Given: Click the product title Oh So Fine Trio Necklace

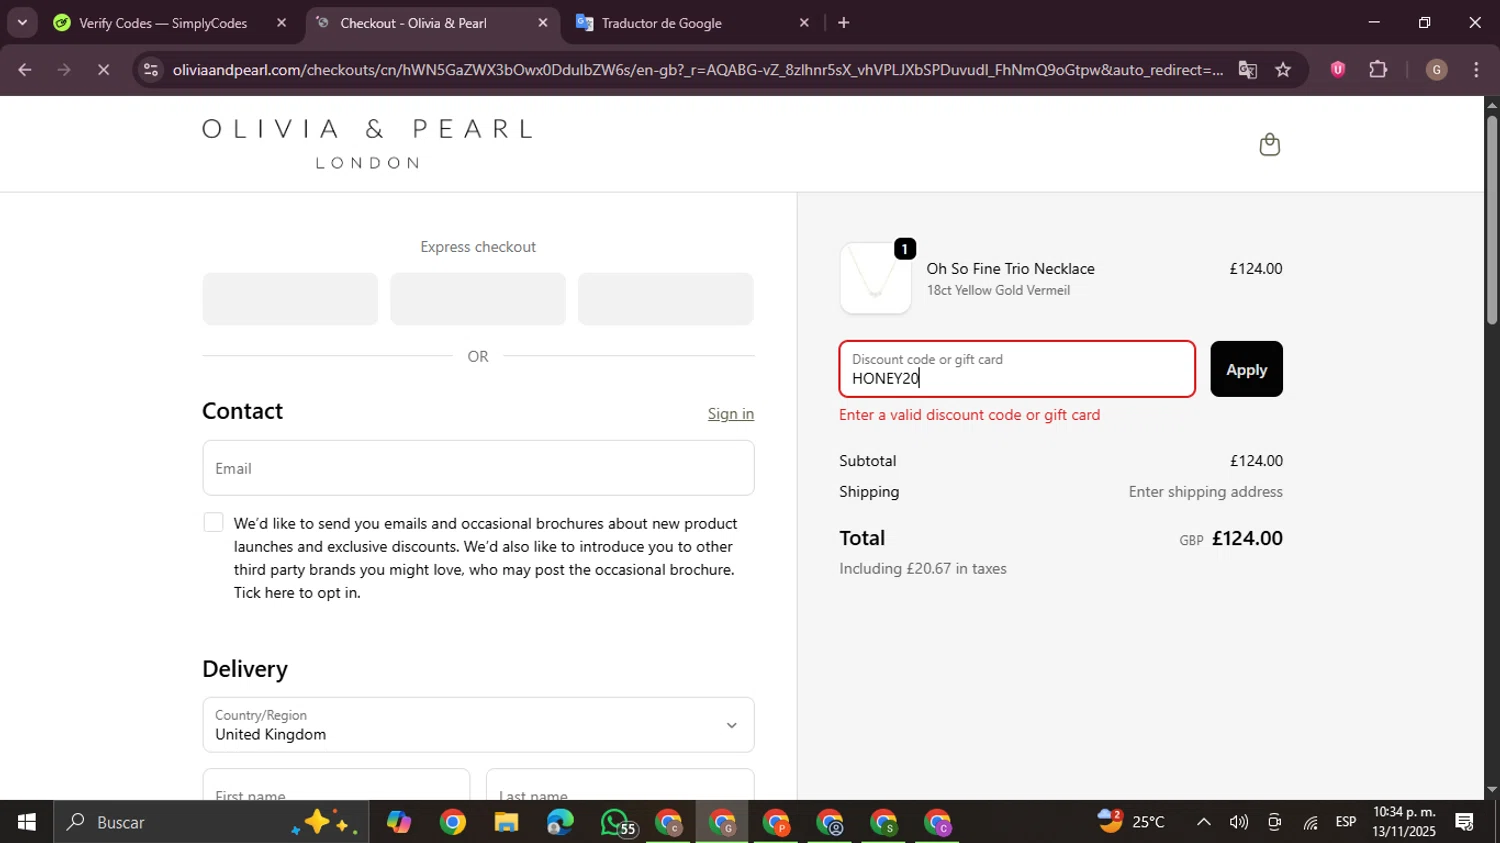Looking at the screenshot, I should point(1010,269).
